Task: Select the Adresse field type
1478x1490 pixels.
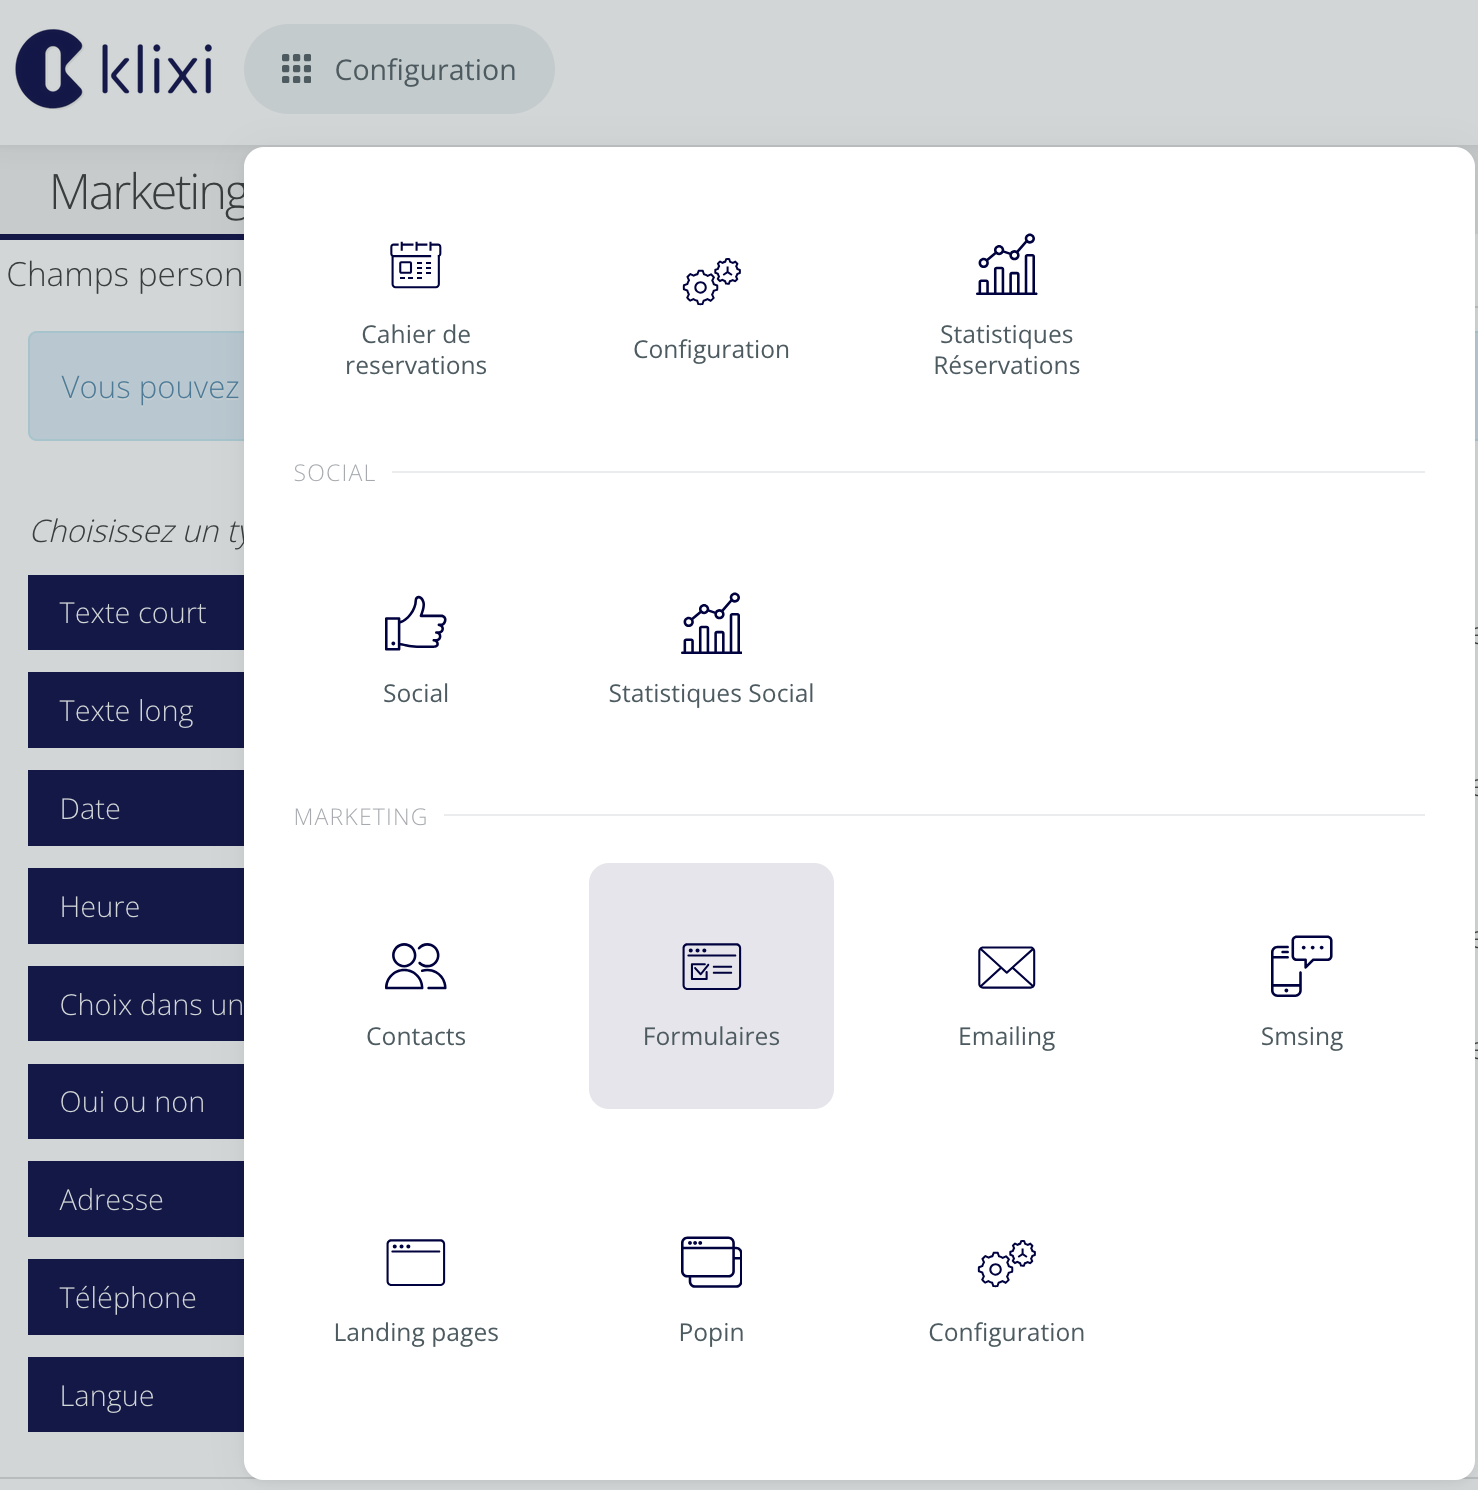Action: [x=136, y=1199]
